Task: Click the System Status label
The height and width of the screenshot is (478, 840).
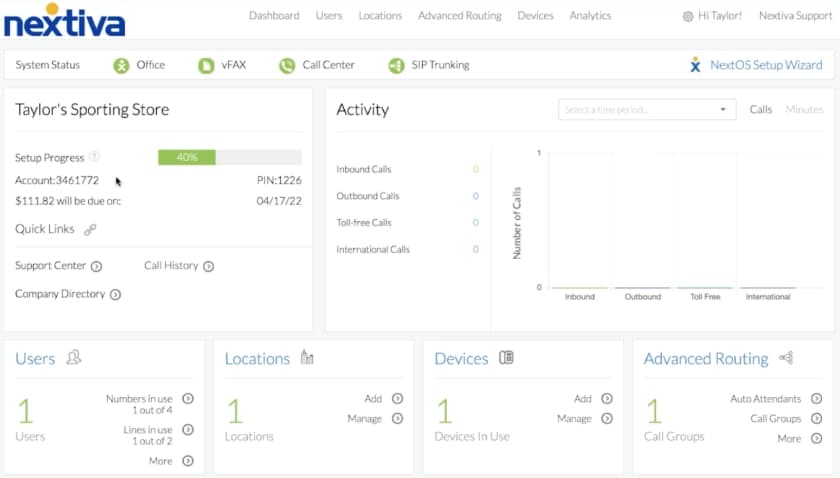Action: [x=48, y=65]
